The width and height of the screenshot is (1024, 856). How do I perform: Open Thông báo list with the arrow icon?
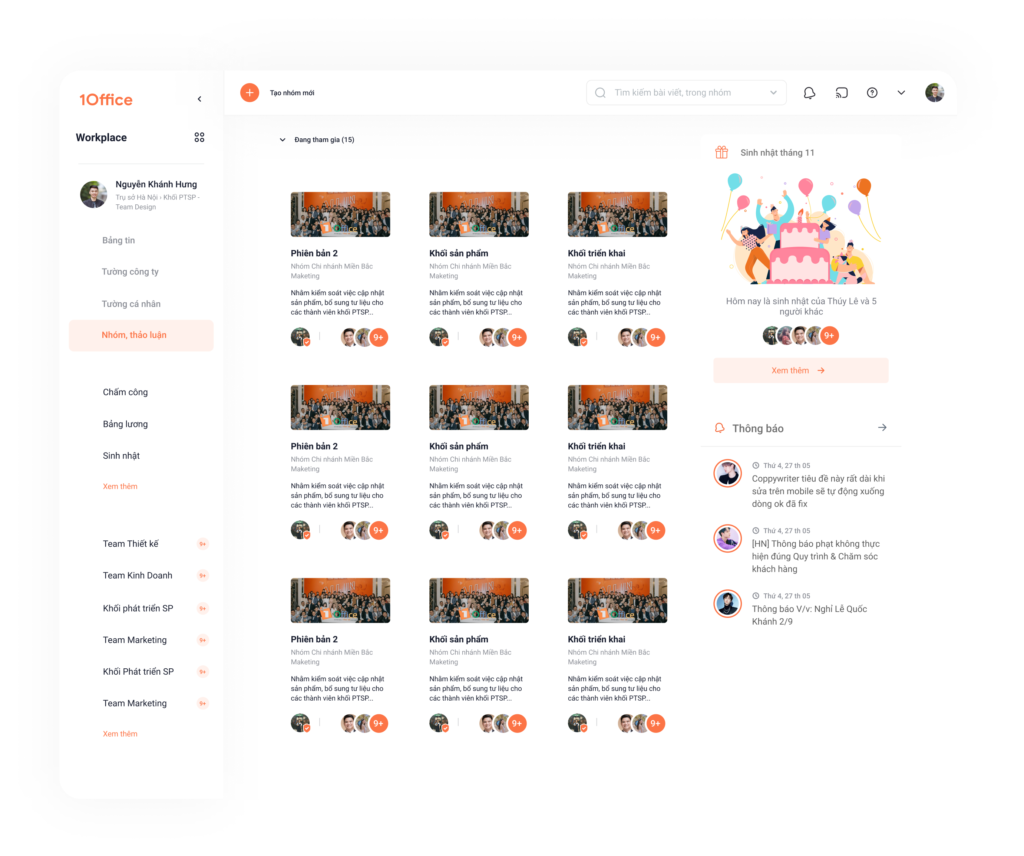[x=882, y=428]
